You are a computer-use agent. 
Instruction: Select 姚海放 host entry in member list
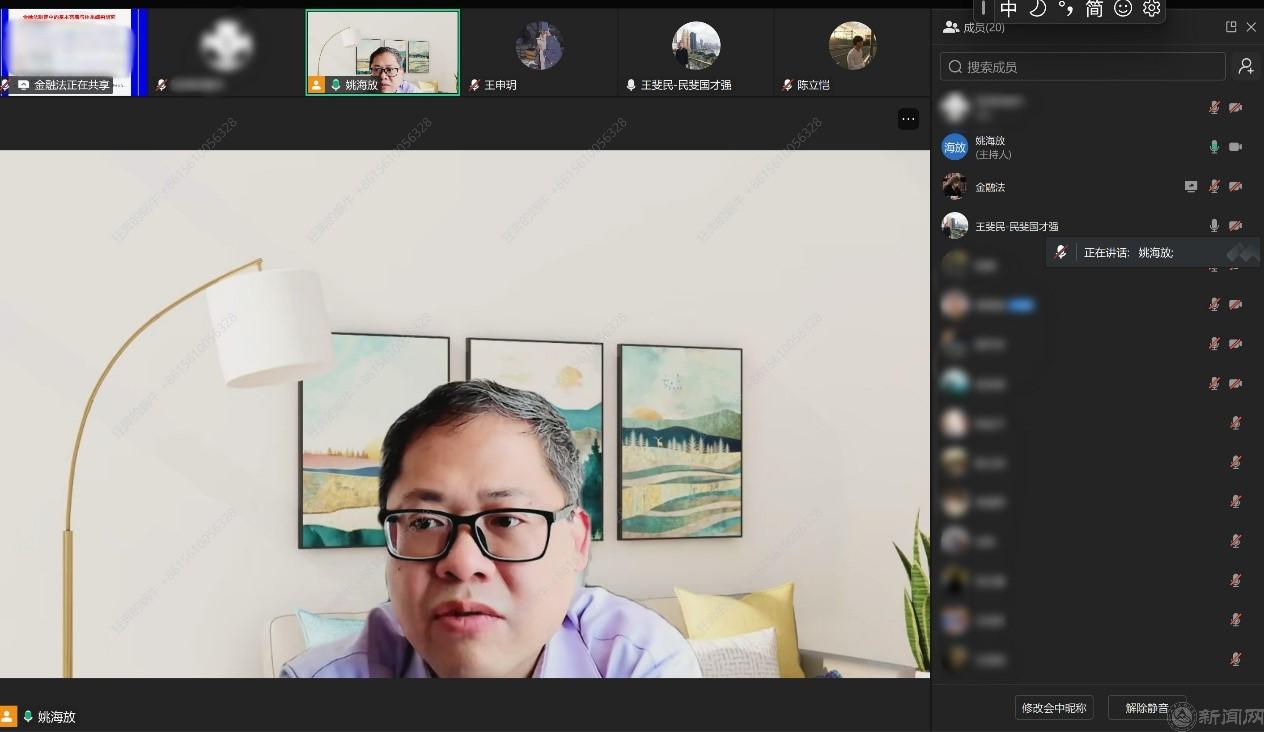click(x=990, y=147)
